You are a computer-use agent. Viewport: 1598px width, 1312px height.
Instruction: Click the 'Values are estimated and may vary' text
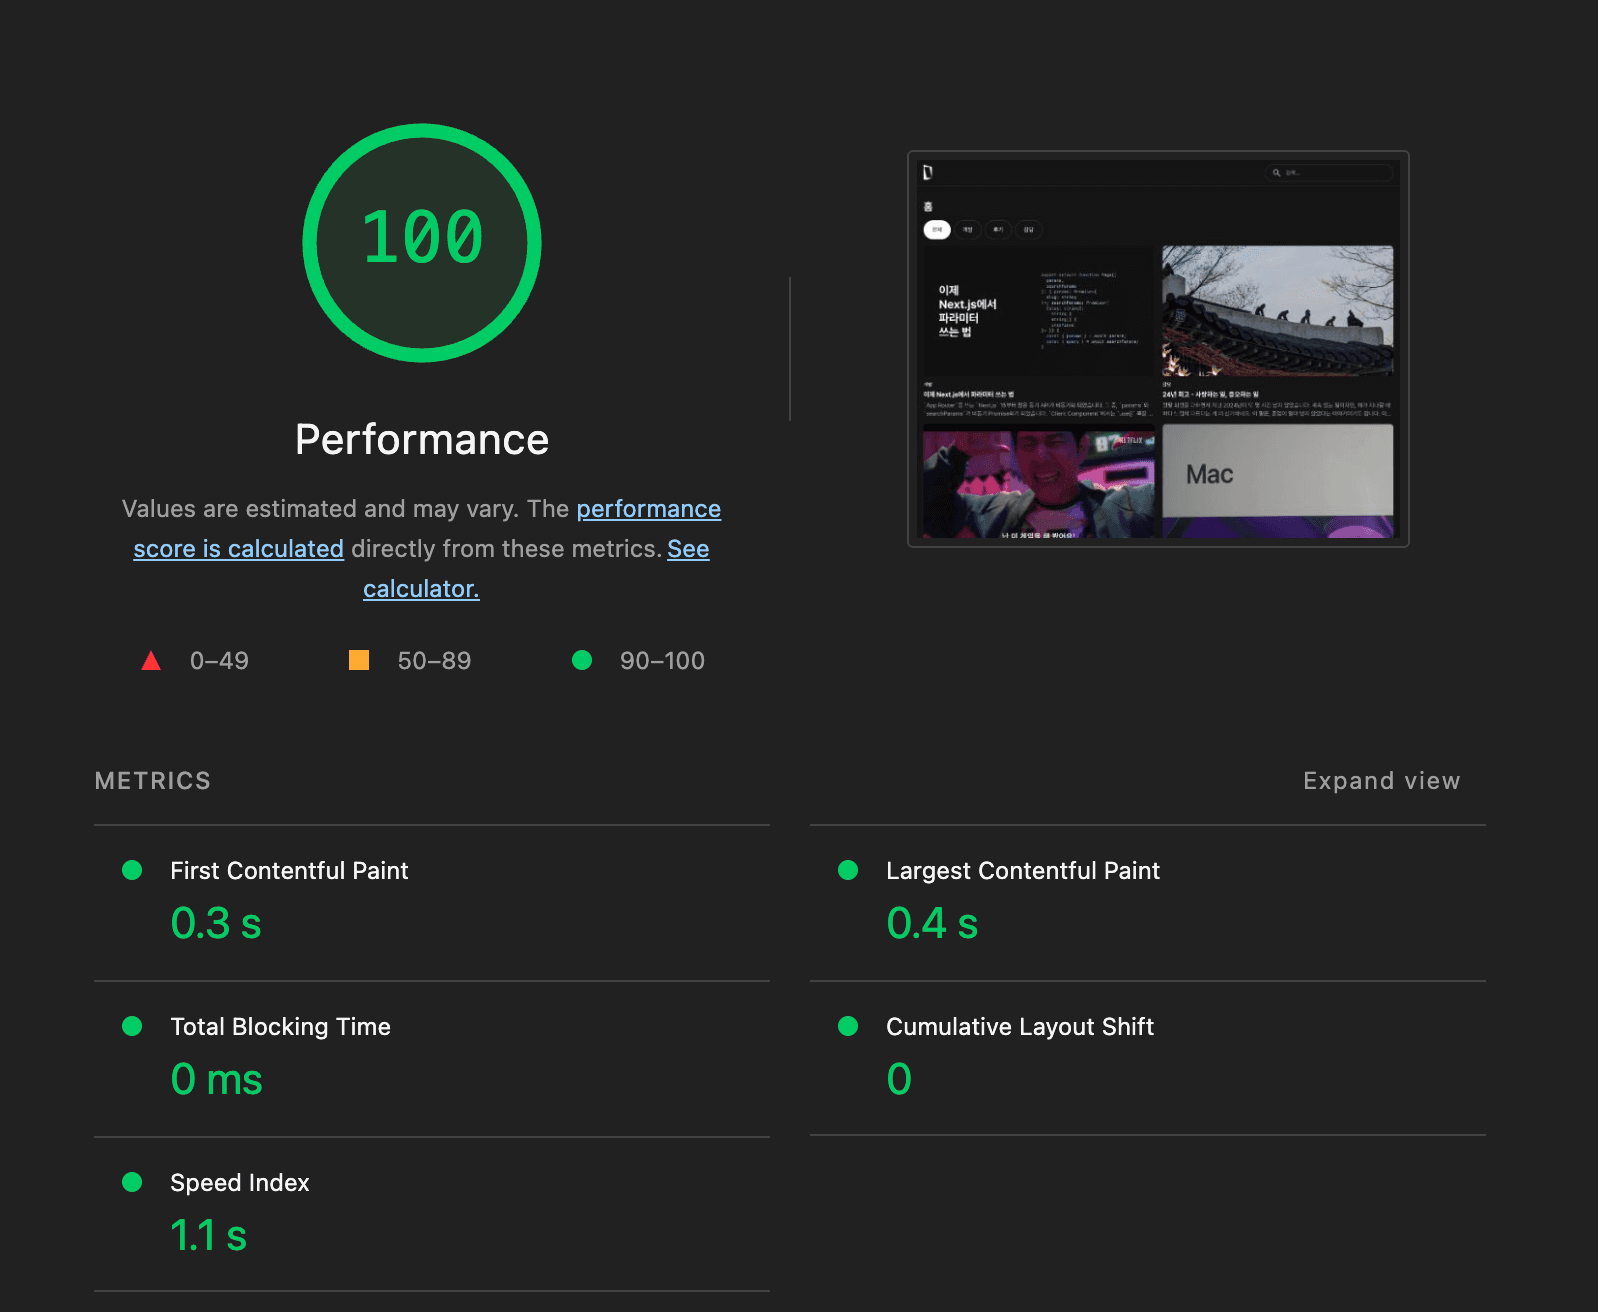coord(320,509)
